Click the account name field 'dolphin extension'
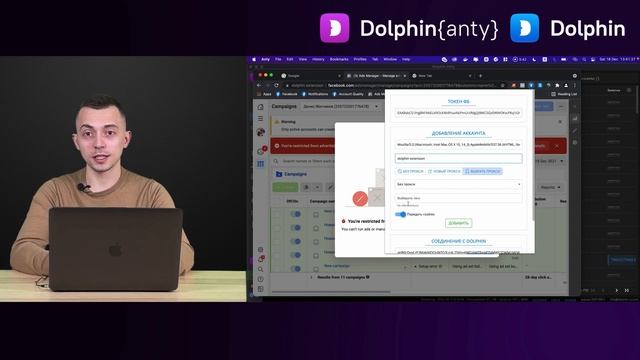 click(x=458, y=158)
